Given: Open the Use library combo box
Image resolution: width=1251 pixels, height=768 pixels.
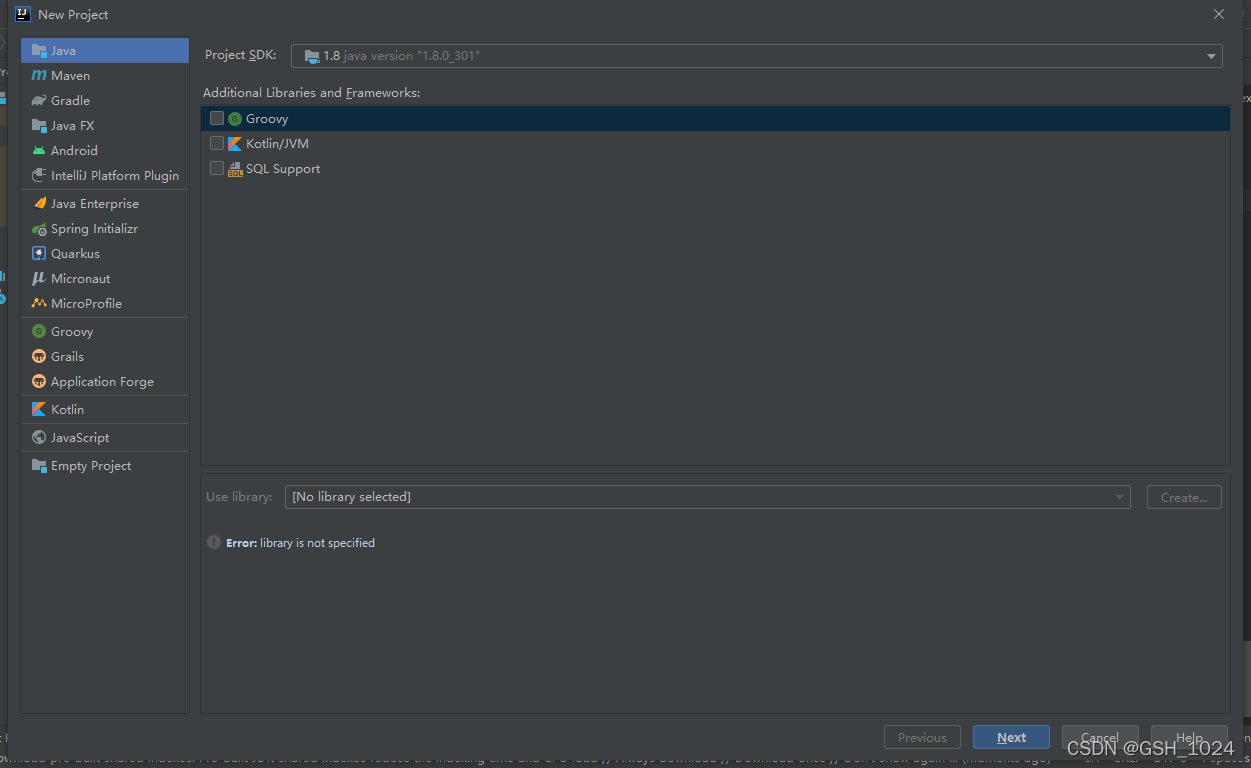Looking at the screenshot, I should [707, 497].
